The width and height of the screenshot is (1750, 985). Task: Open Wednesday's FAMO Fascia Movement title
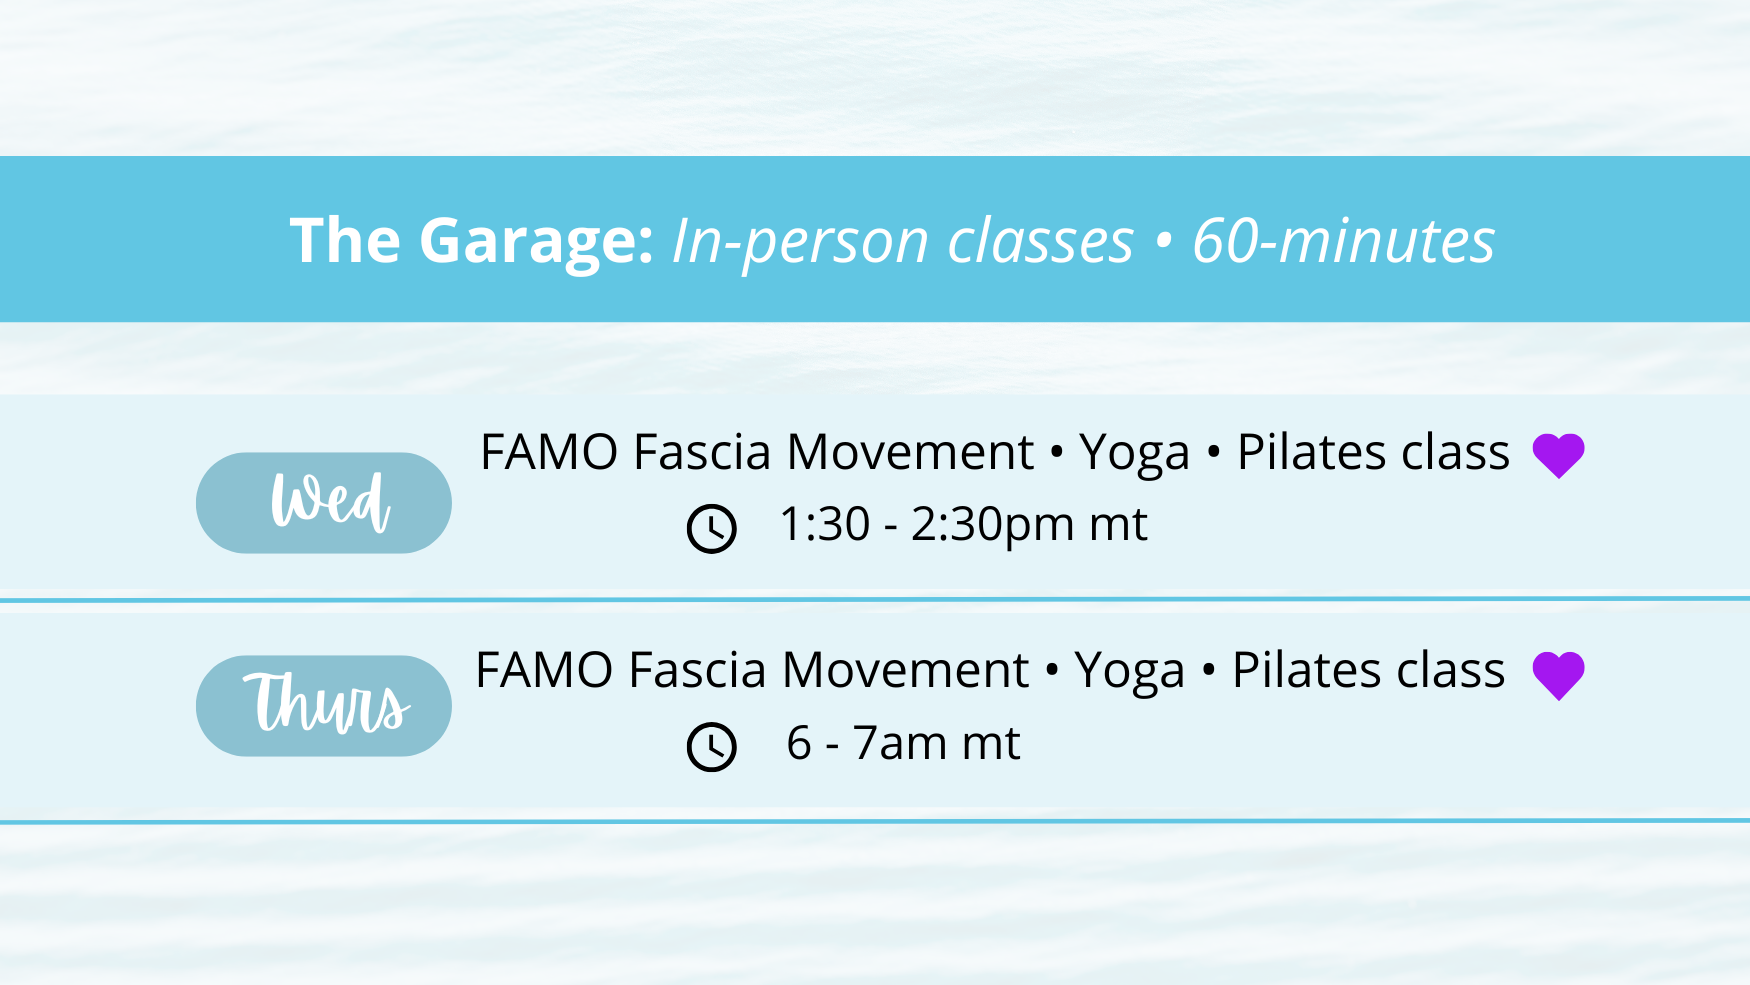(x=756, y=452)
